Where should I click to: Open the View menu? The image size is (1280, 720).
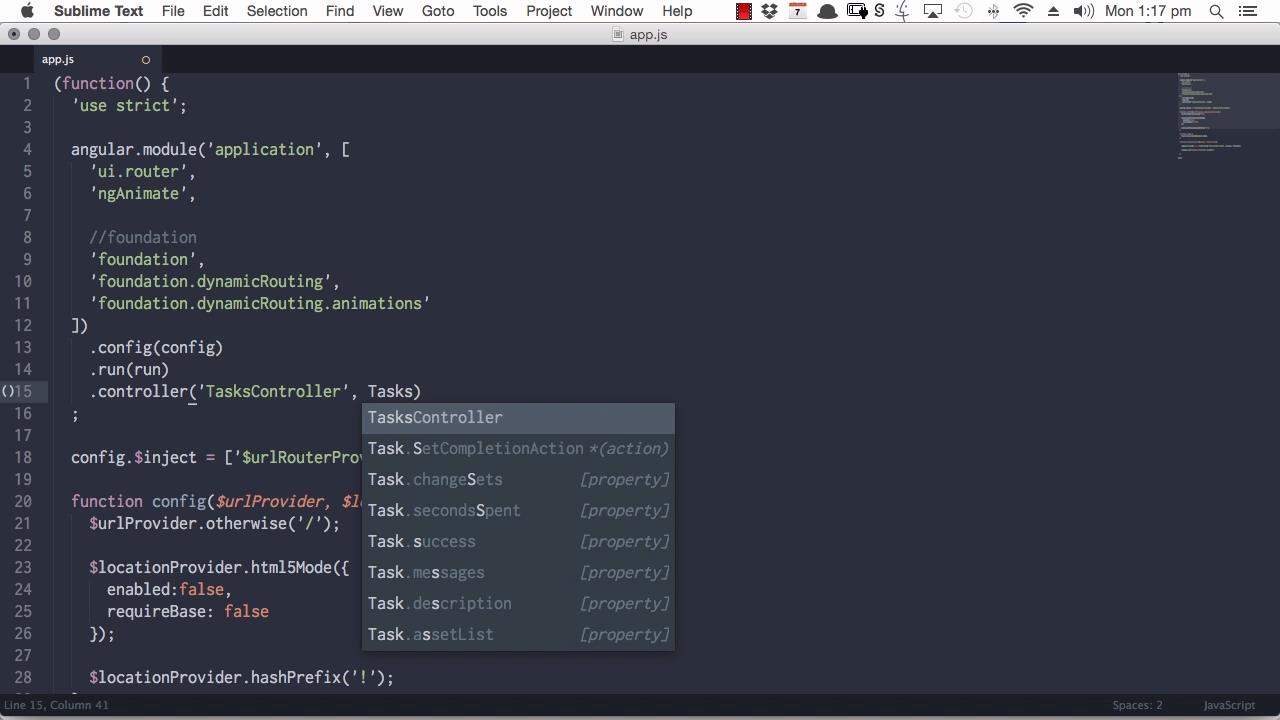pos(388,11)
